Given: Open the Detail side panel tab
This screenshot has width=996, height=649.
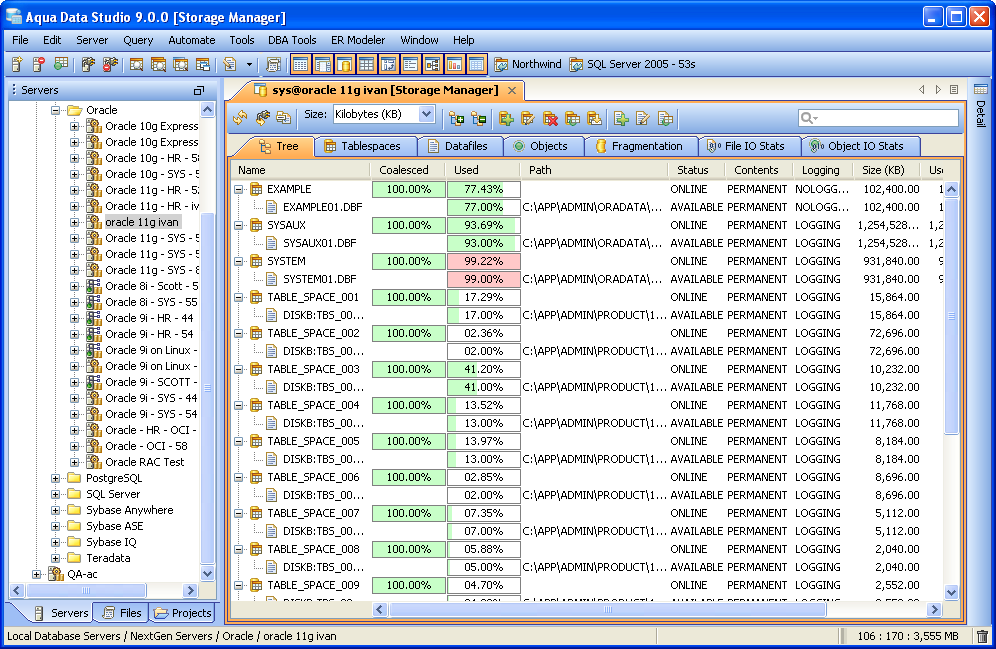Looking at the screenshot, I should [981, 106].
